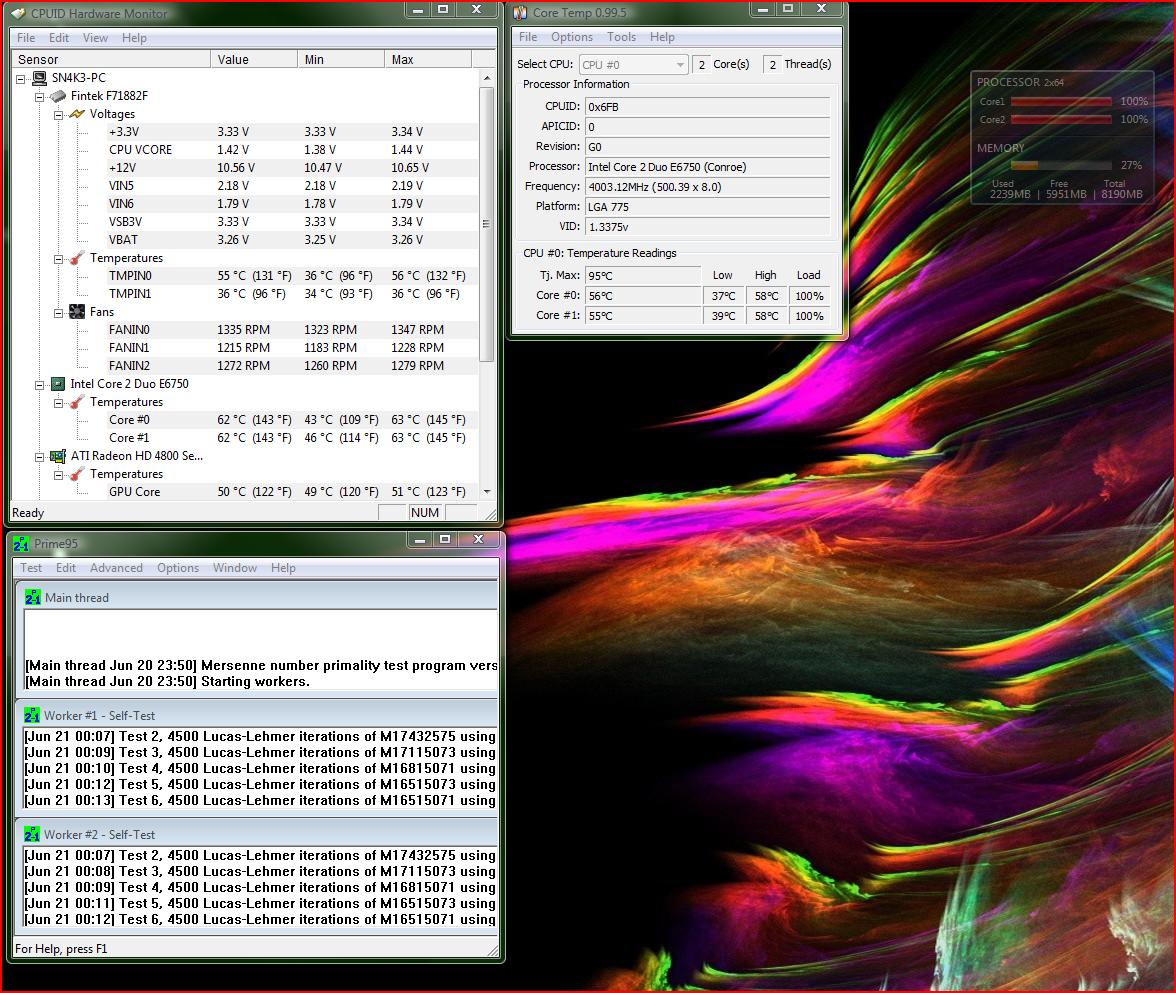
Task: Collapse the Voltages group
Action: coord(58,115)
